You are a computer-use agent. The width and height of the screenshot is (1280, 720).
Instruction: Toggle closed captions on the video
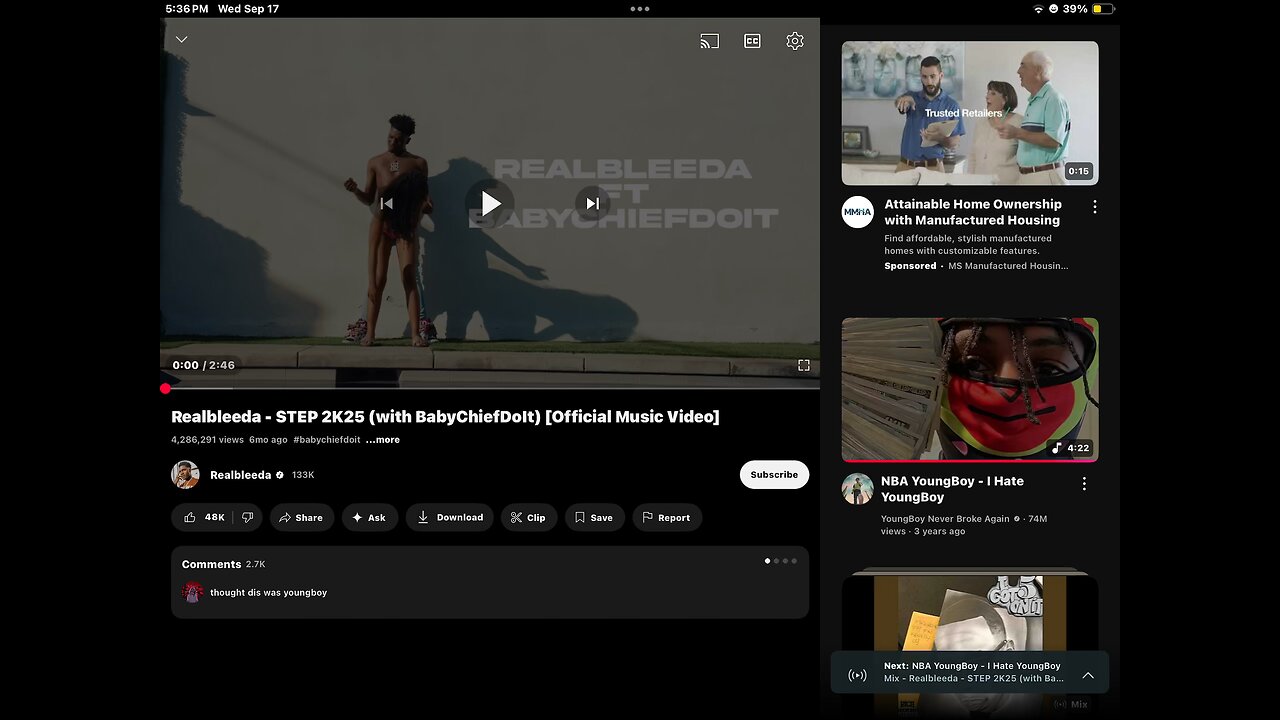(752, 41)
